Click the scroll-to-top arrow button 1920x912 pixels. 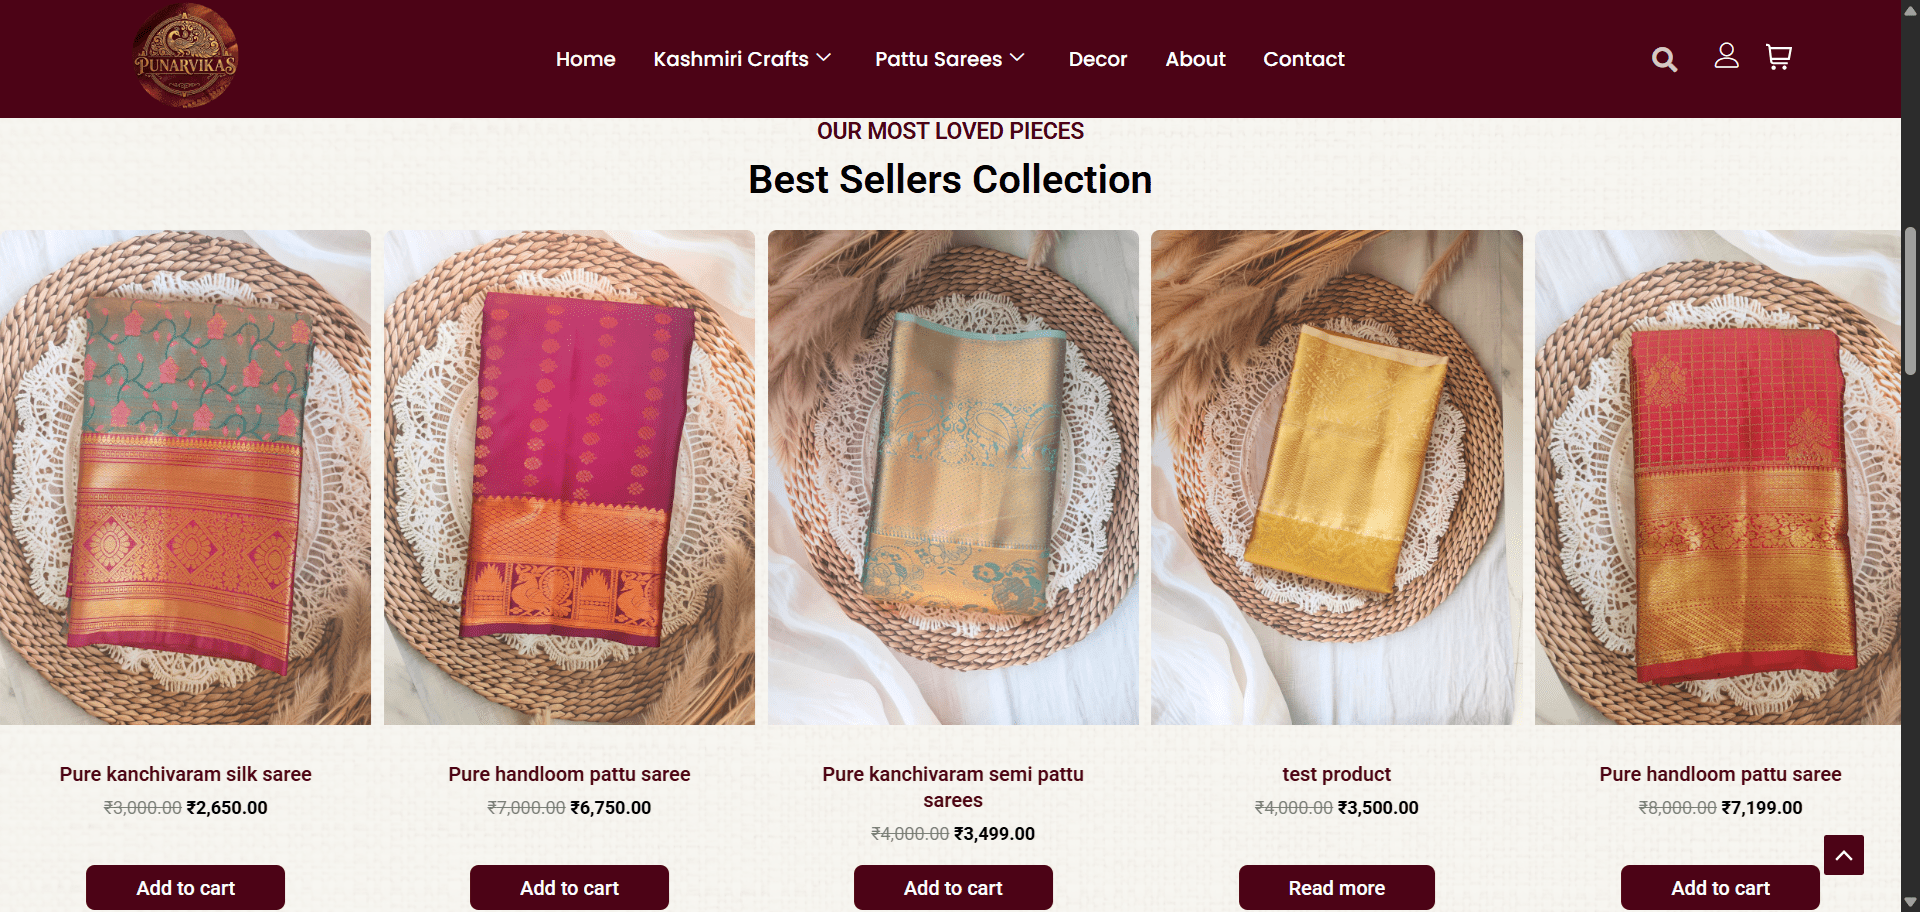1843,855
